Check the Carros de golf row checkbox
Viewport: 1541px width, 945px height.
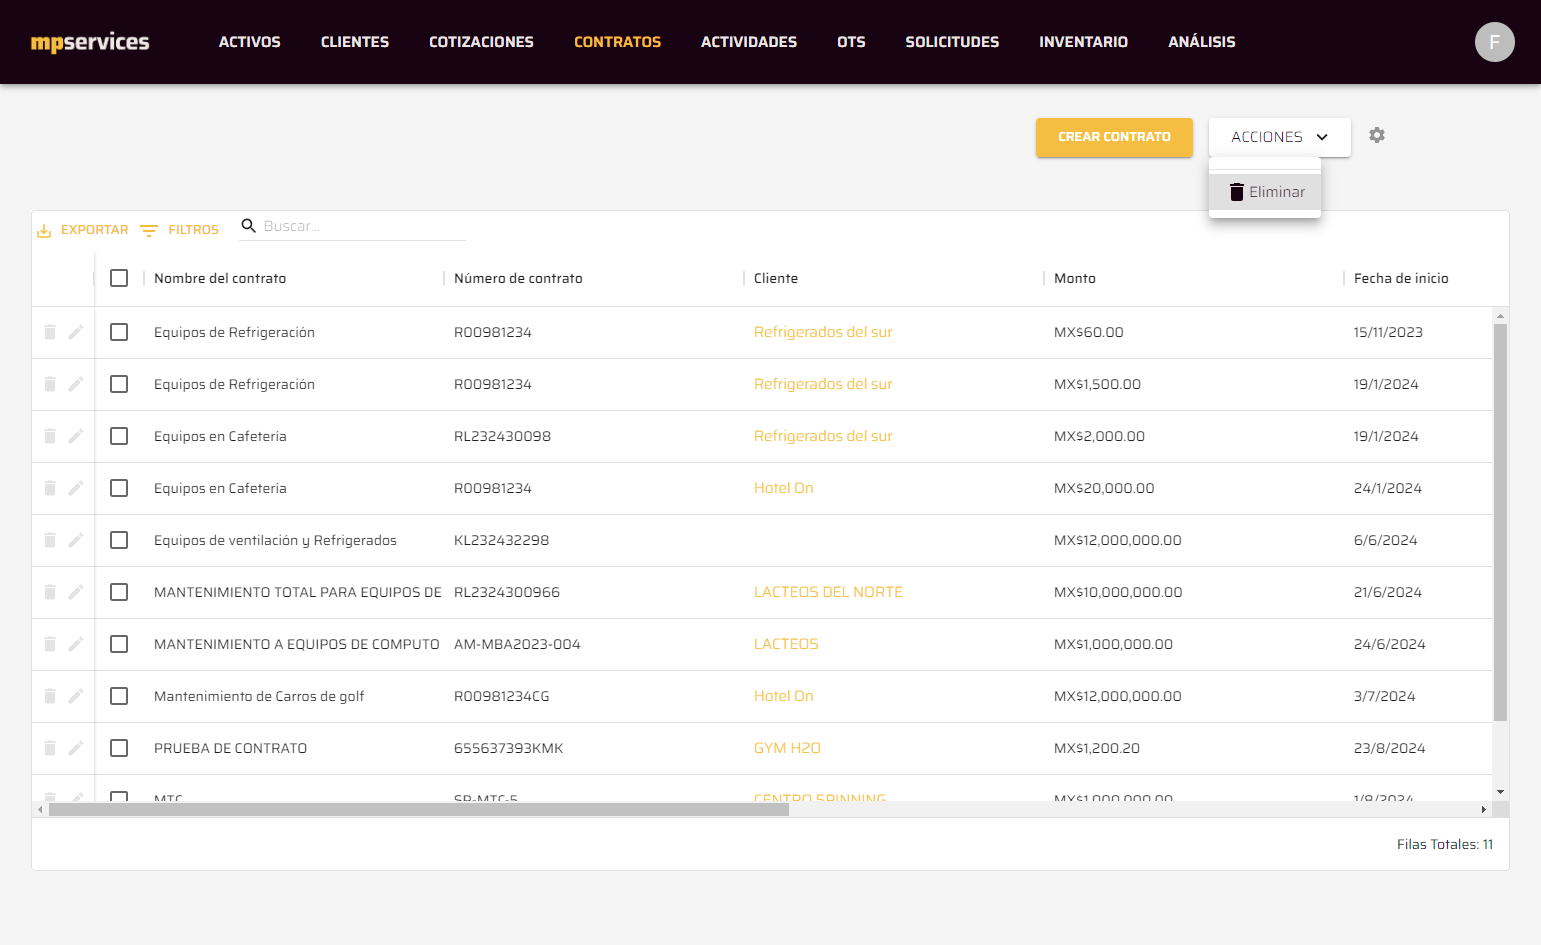(x=119, y=696)
